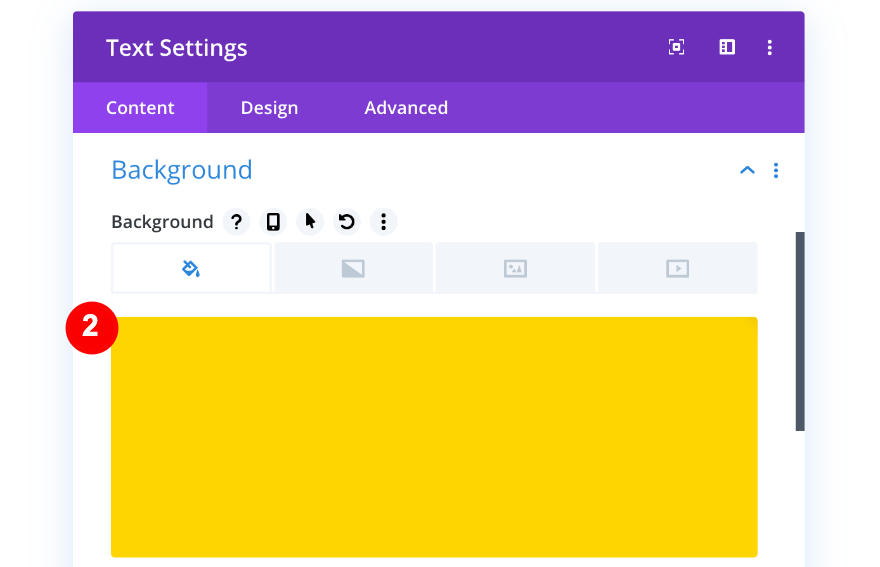Toggle the hover cursor icon for Background
This screenshot has height=567, width=880.
(x=310, y=222)
